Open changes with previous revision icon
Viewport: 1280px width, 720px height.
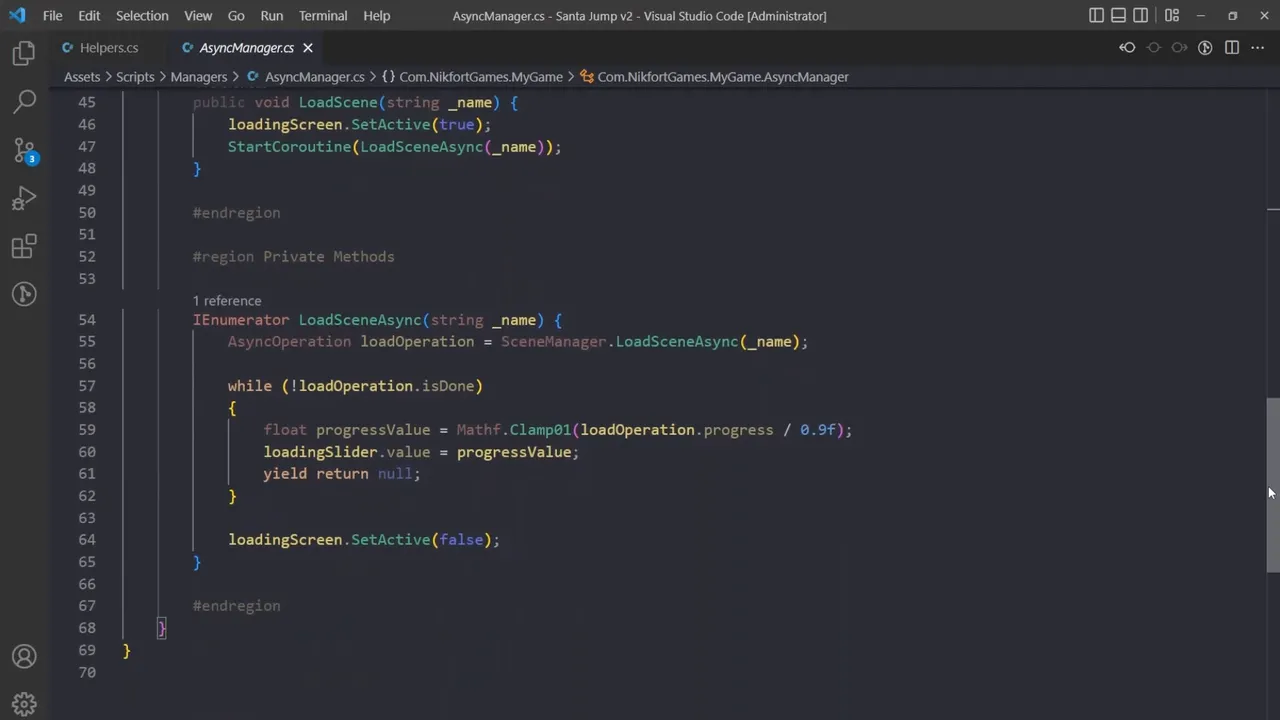tap(1127, 48)
